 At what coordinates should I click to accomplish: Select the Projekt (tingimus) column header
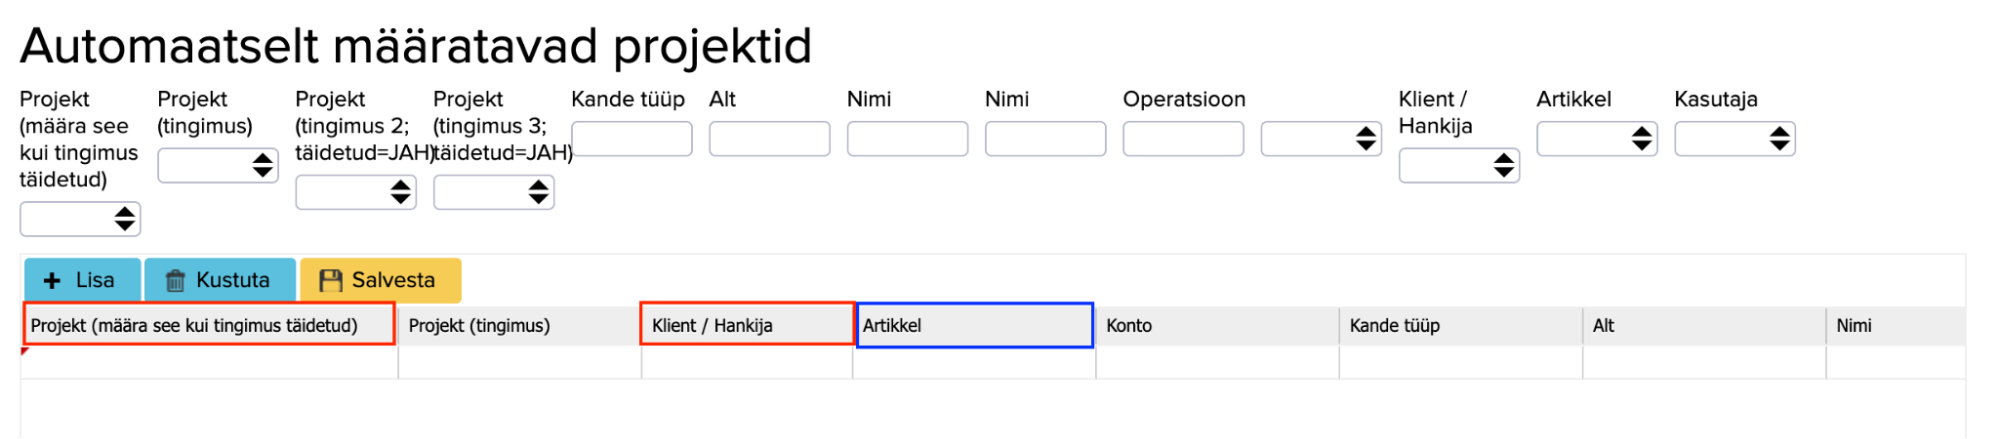click(518, 326)
